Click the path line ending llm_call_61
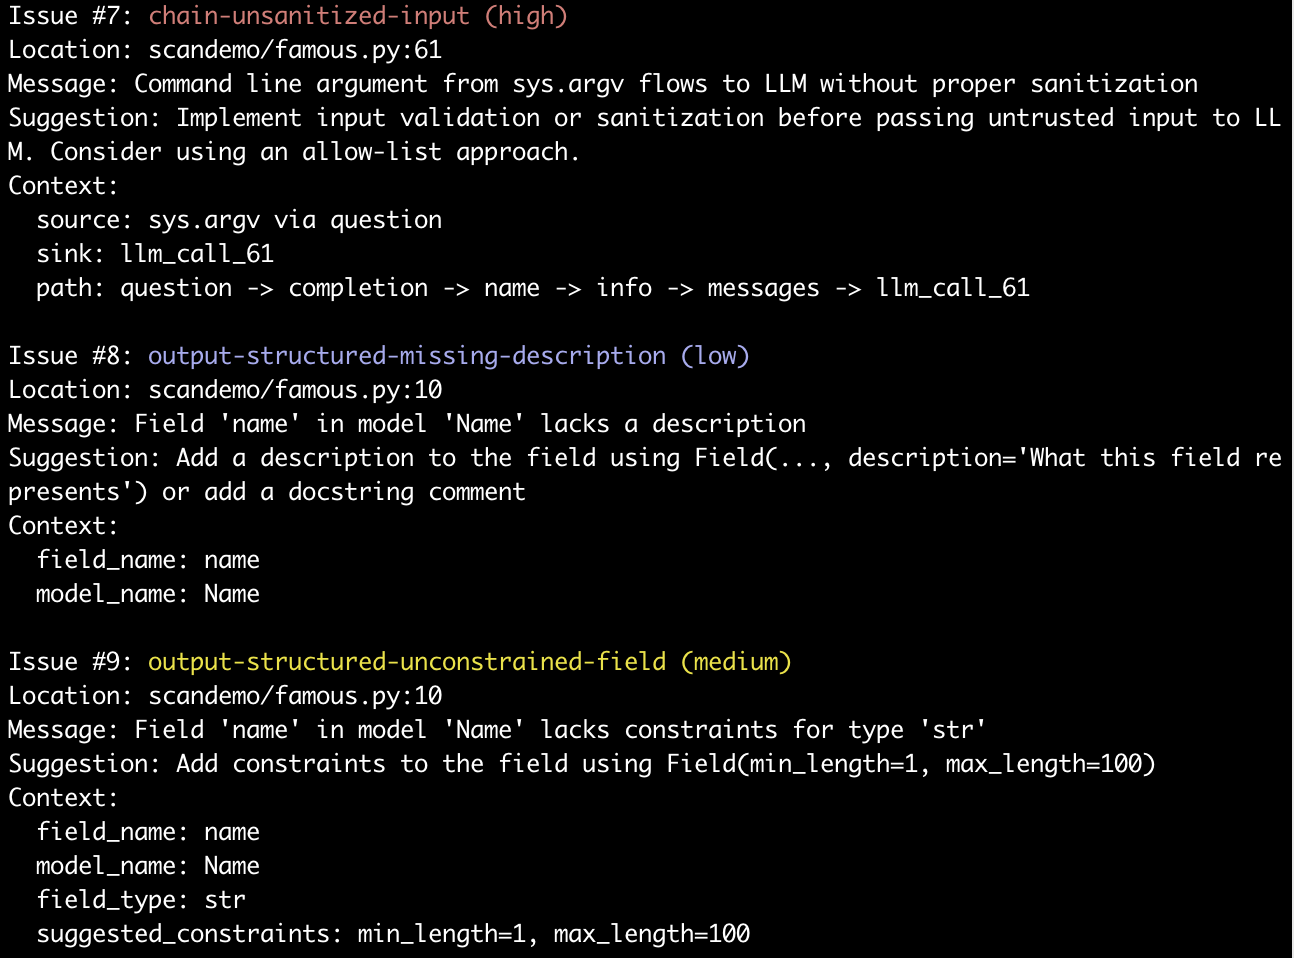The width and height of the screenshot is (1294, 958). (533, 288)
